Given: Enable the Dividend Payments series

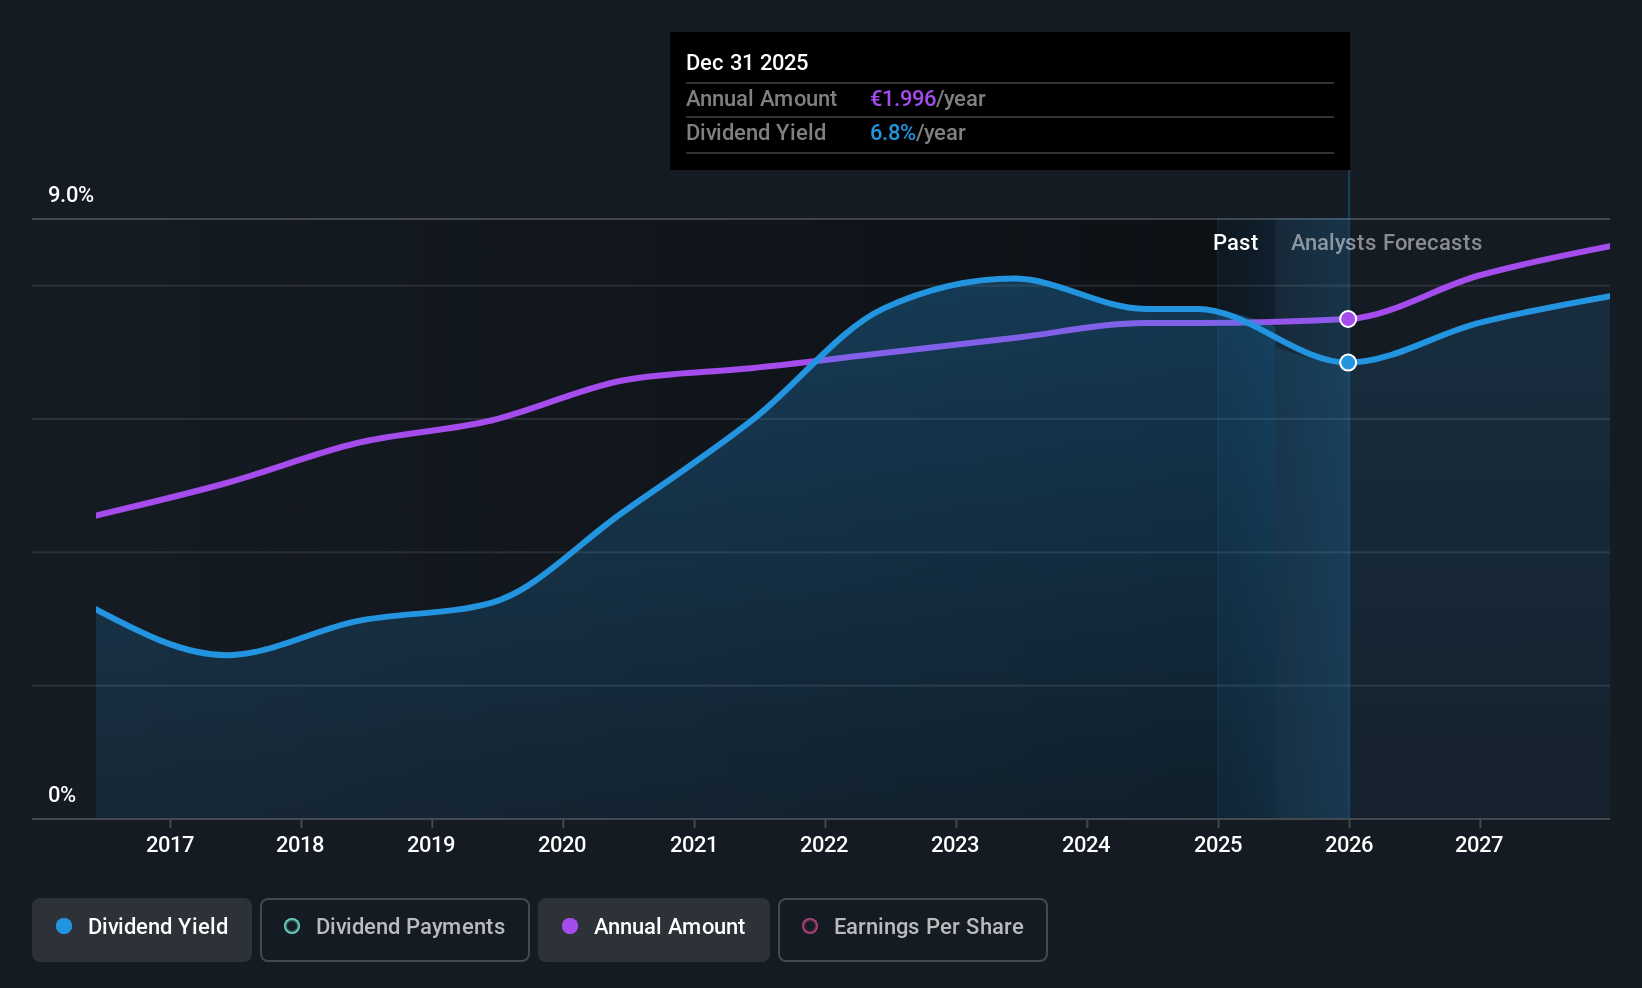Looking at the screenshot, I should click(x=395, y=930).
